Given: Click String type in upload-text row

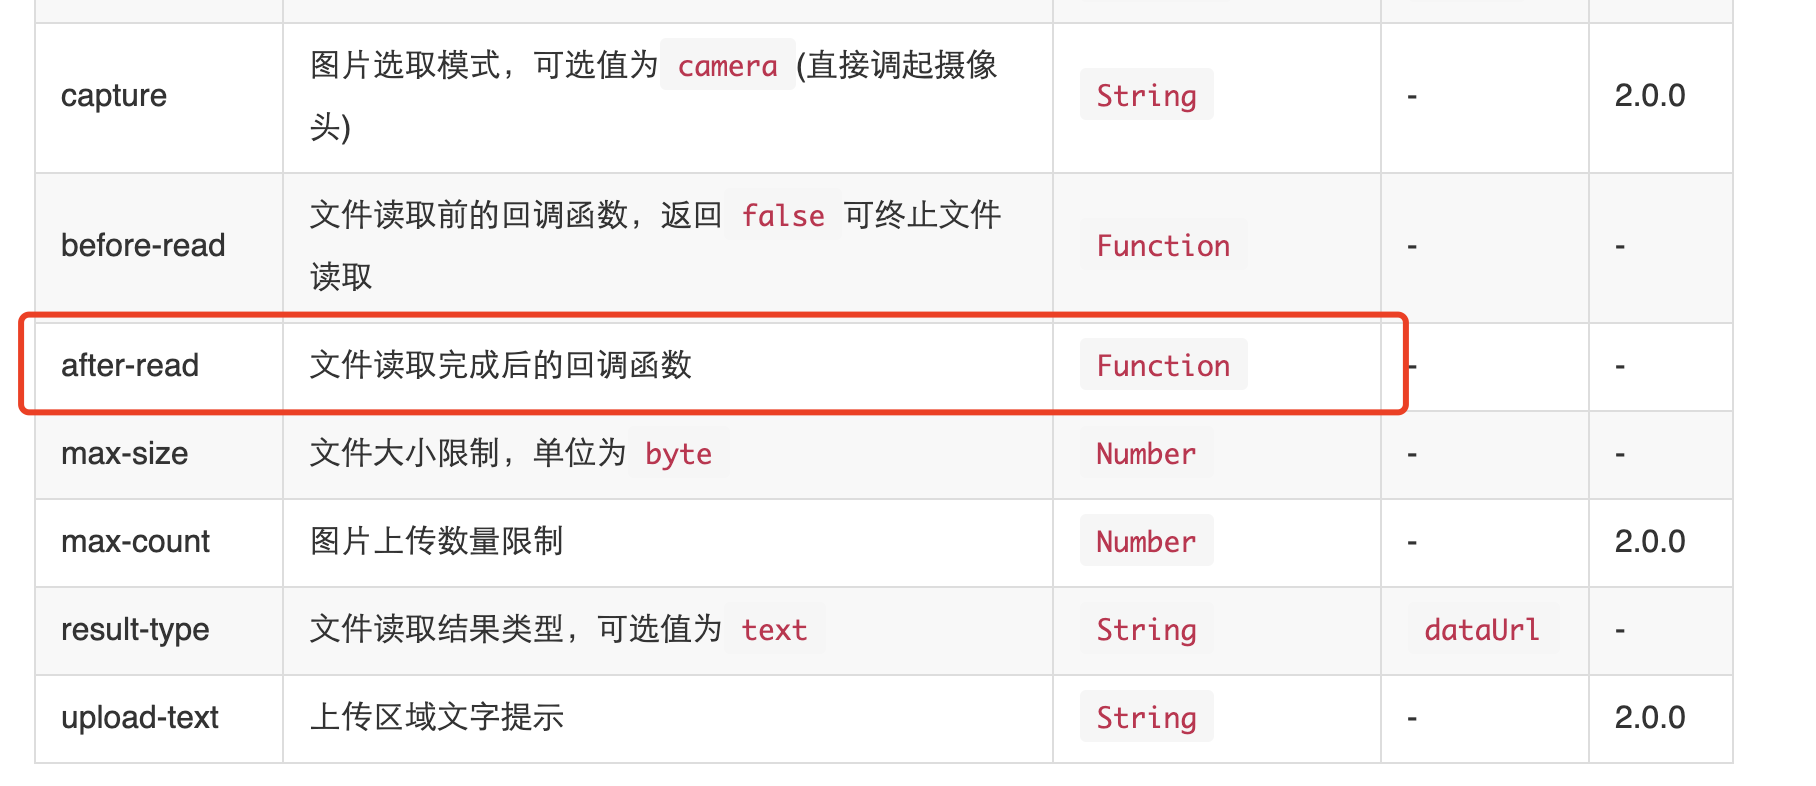Looking at the screenshot, I should (1146, 717).
